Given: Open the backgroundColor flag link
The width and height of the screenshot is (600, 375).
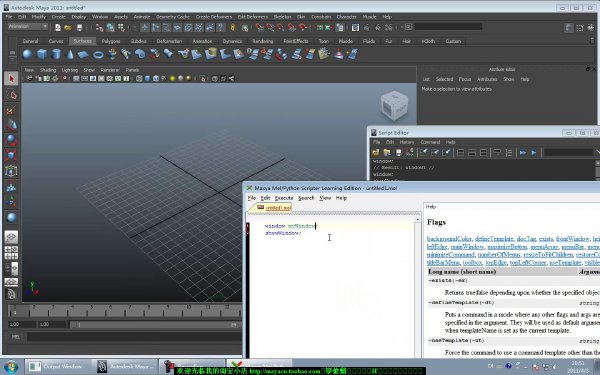Looking at the screenshot, I should coord(449,238).
